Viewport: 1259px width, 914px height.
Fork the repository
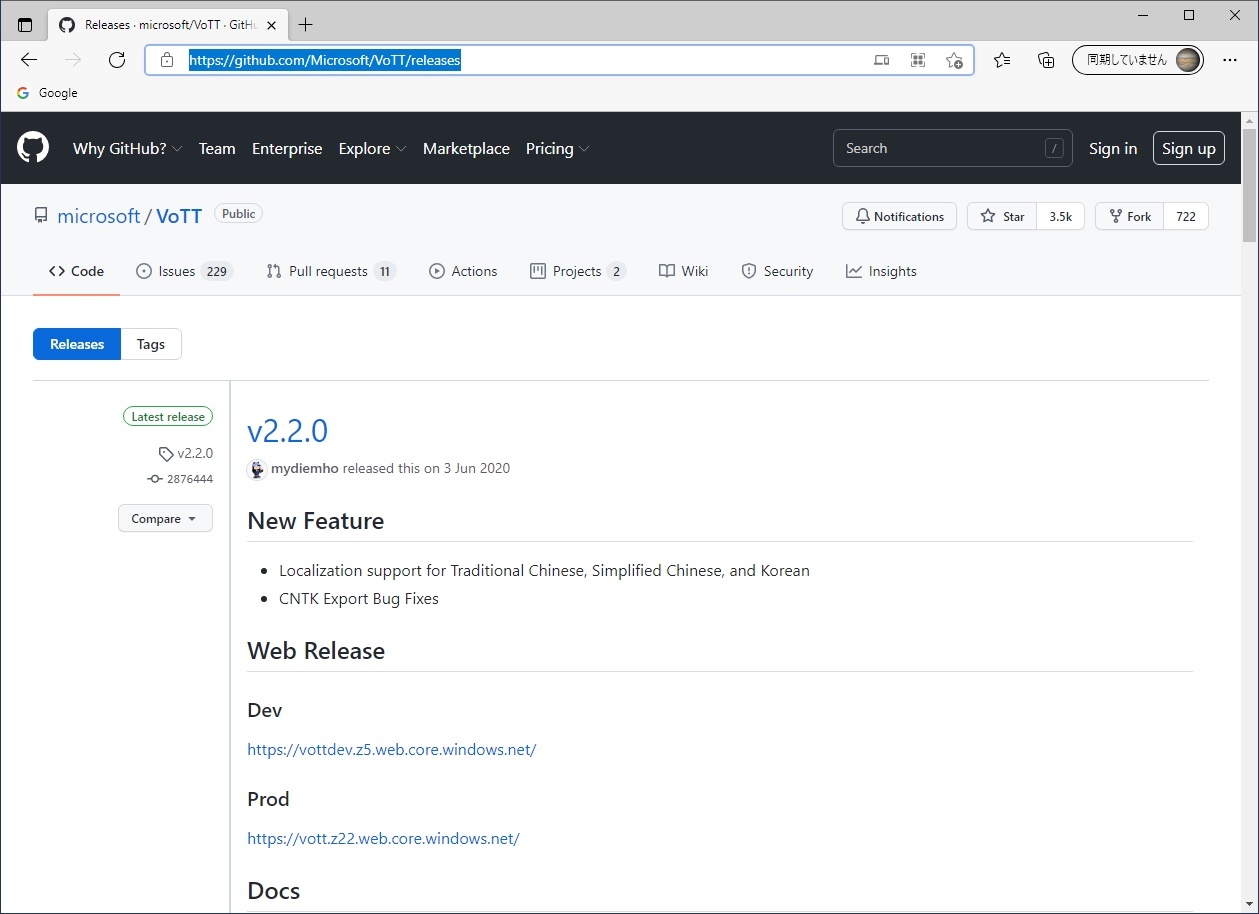(1130, 216)
